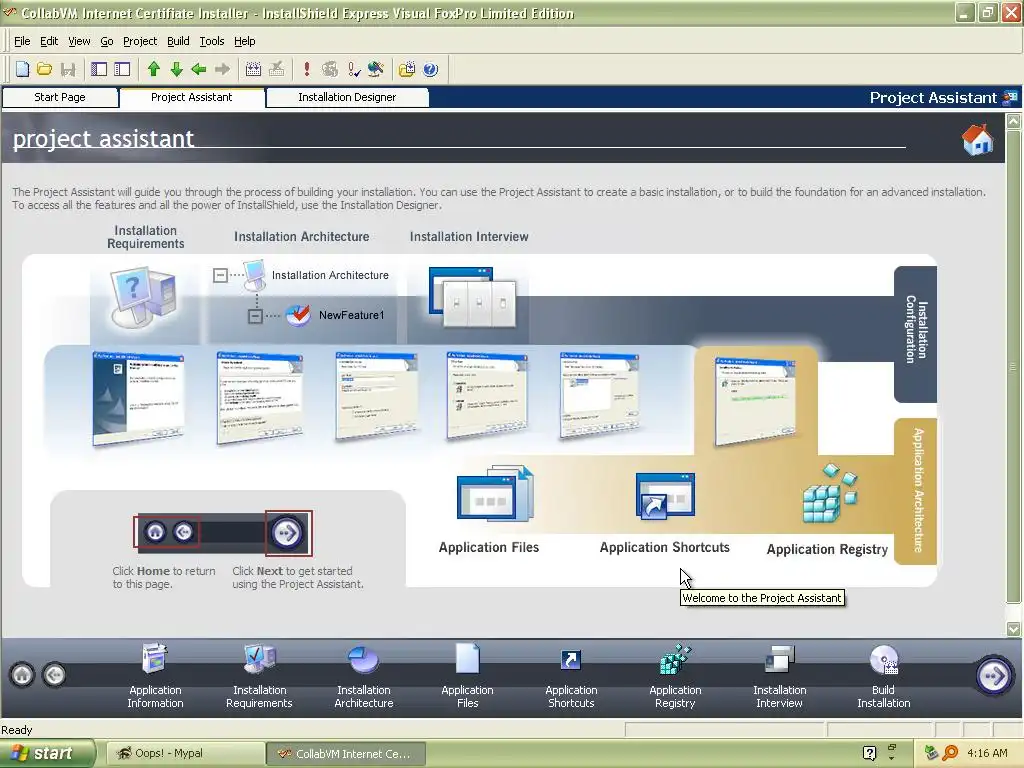
Task: Click the 4:16 AM taskbar clock
Action: click(987, 753)
